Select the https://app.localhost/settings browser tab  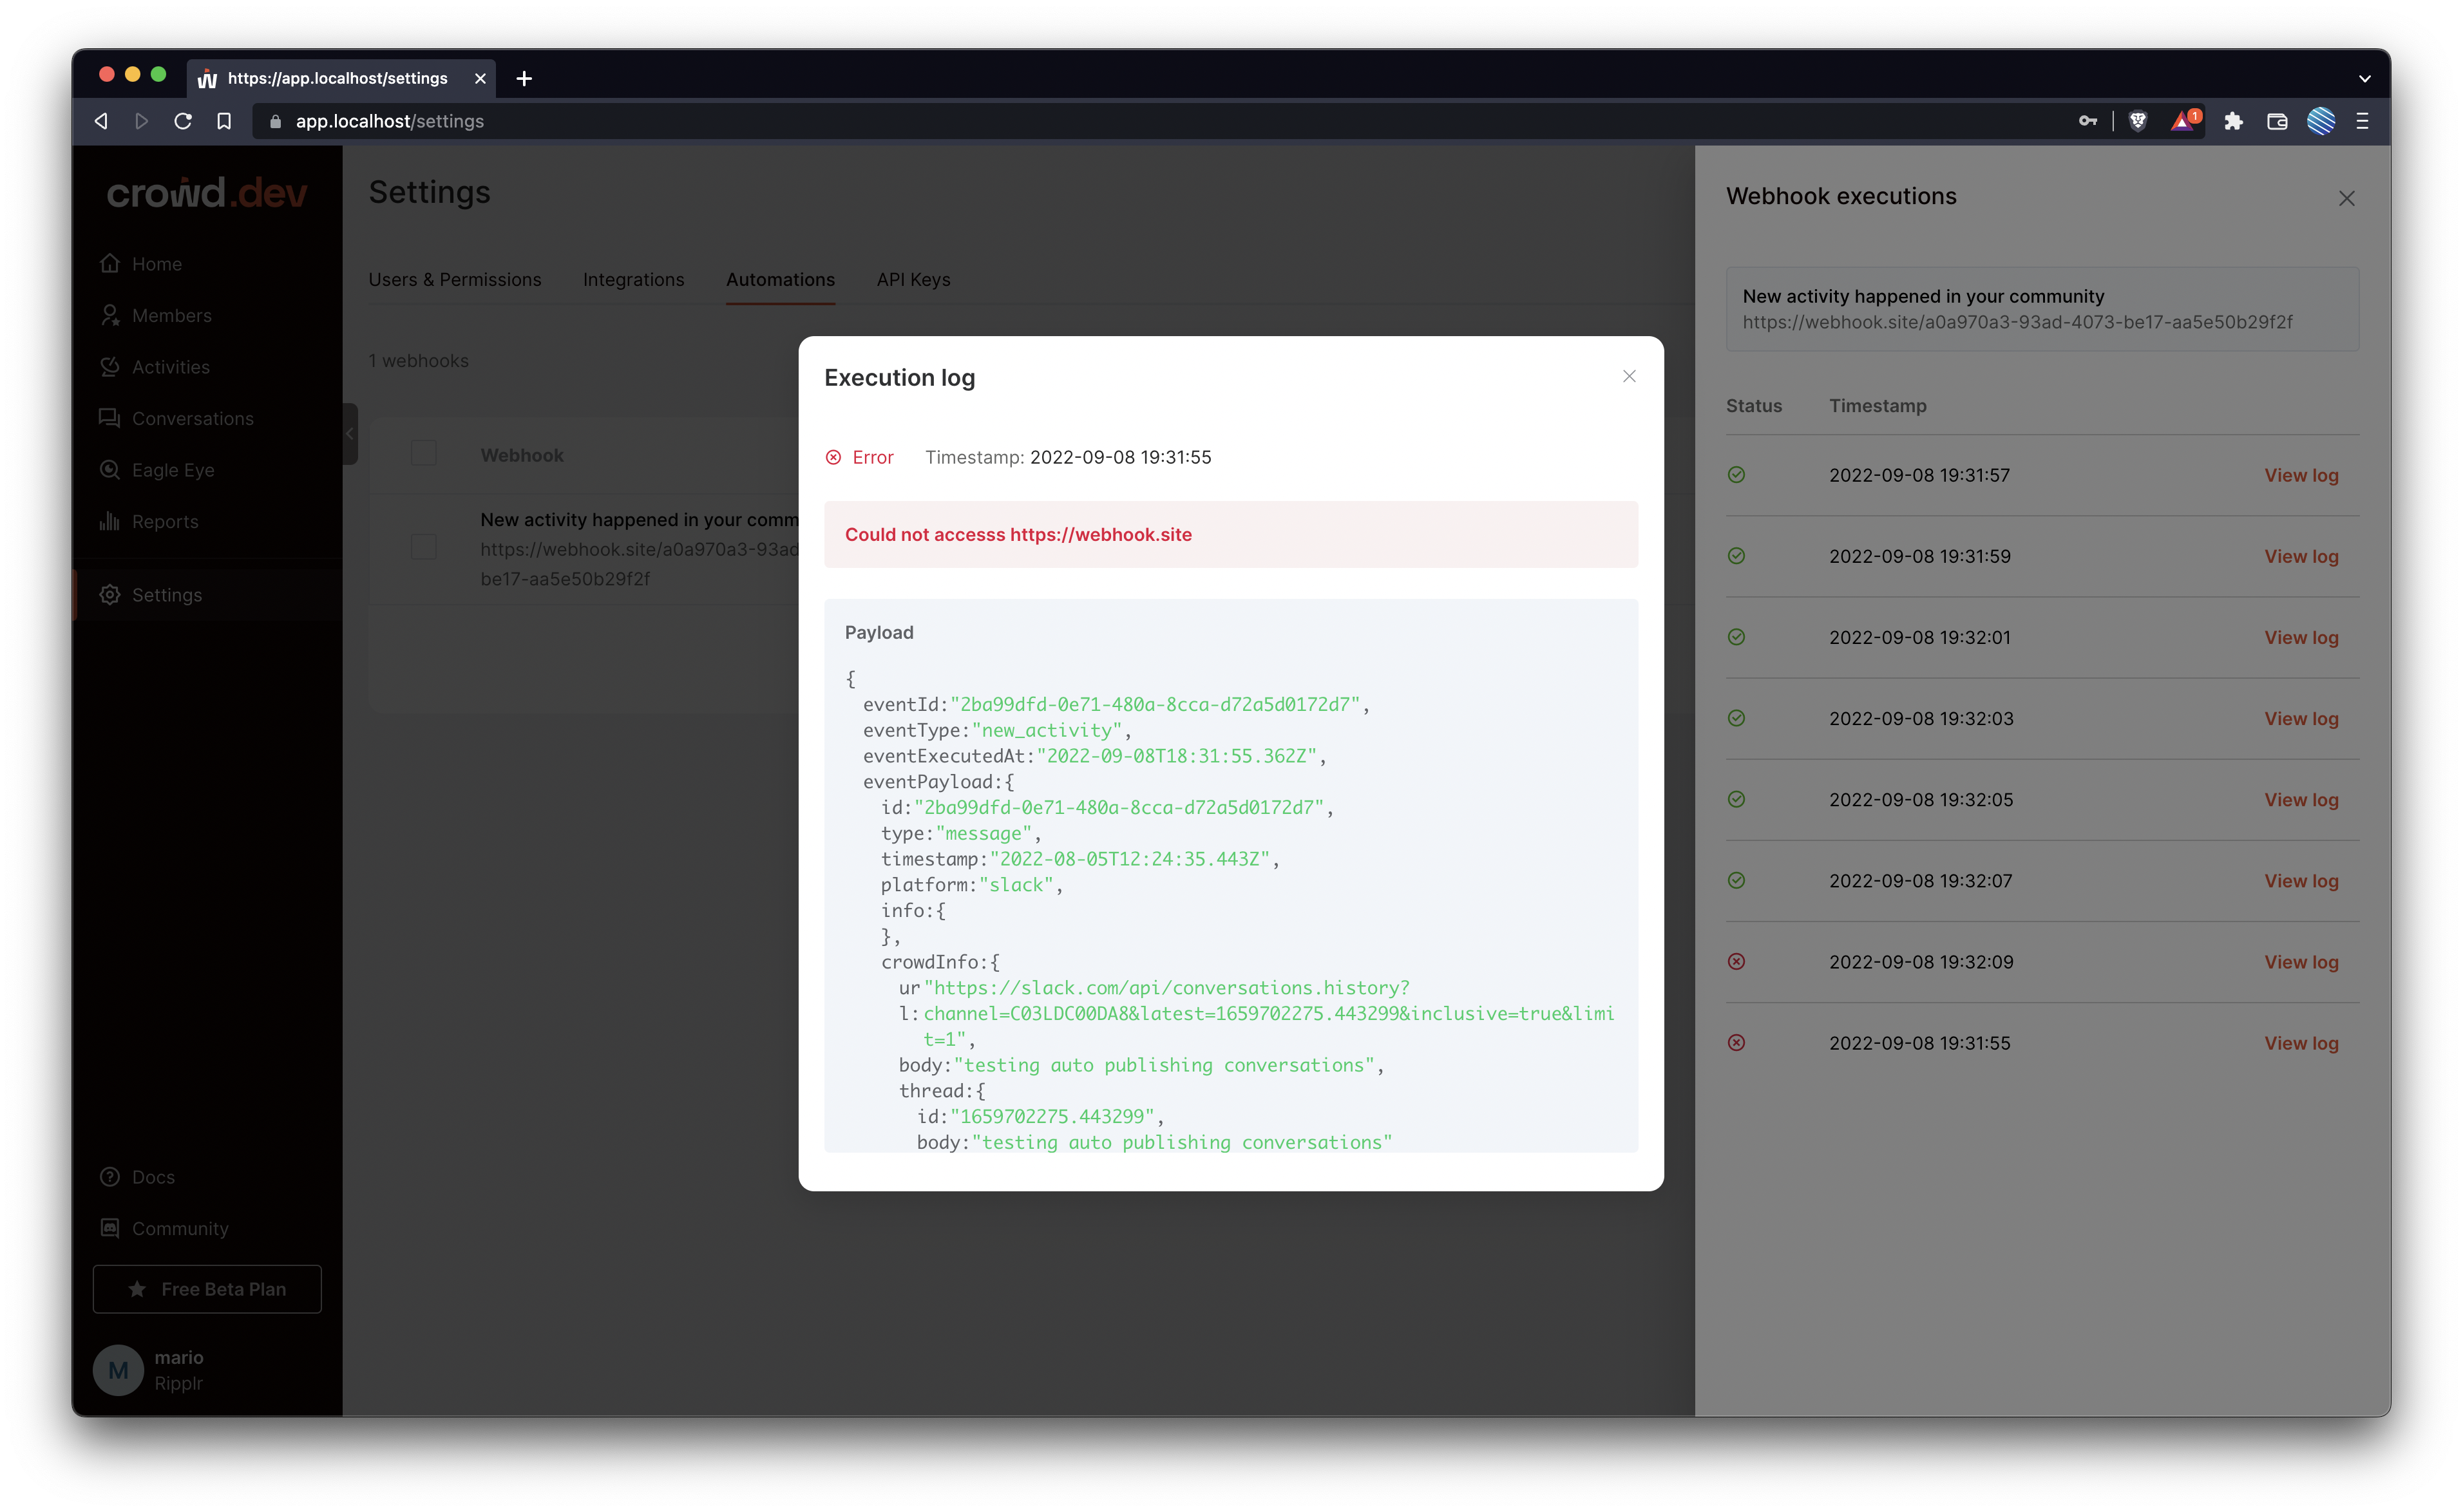tap(340, 78)
